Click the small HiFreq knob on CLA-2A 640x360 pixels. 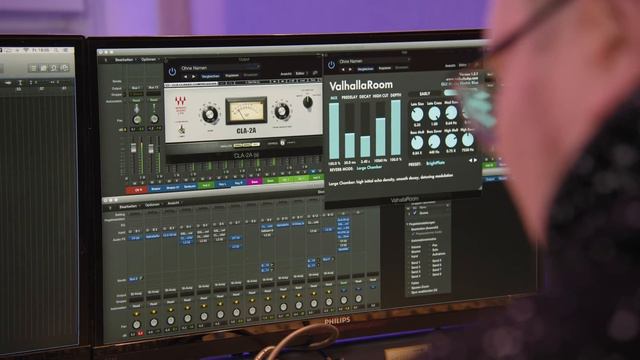tap(308, 102)
